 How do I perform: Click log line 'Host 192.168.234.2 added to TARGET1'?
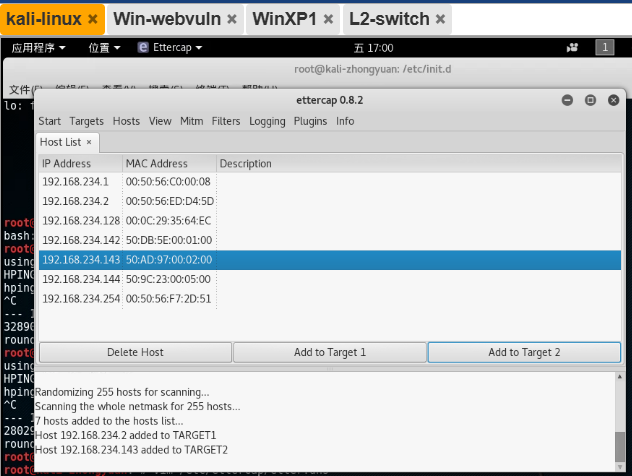point(126,435)
